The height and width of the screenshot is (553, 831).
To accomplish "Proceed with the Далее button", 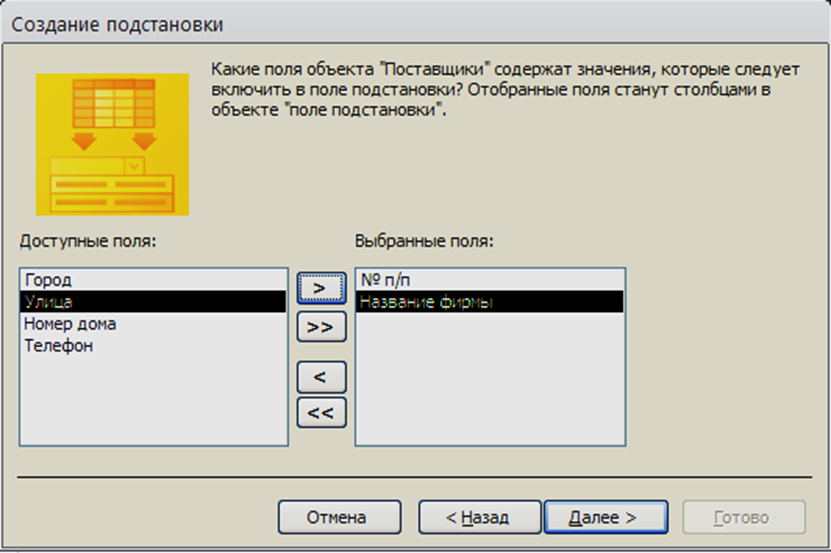I will (x=606, y=517).
